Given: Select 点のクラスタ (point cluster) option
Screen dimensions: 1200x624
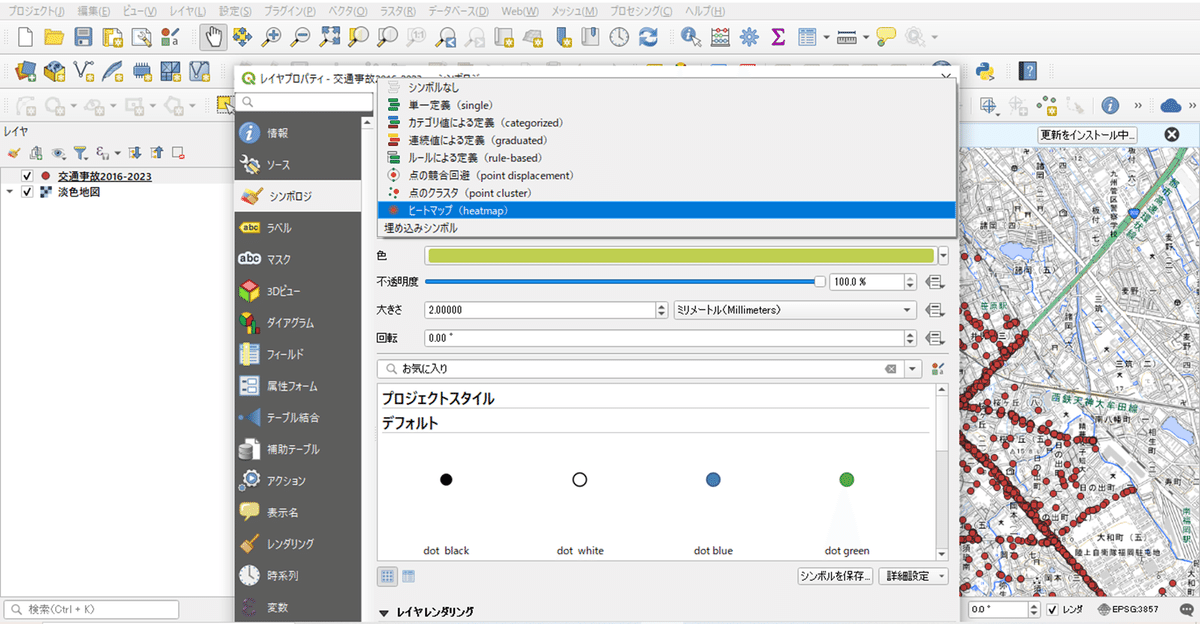Looking at the screenshot, I should [x=667, y=193].
